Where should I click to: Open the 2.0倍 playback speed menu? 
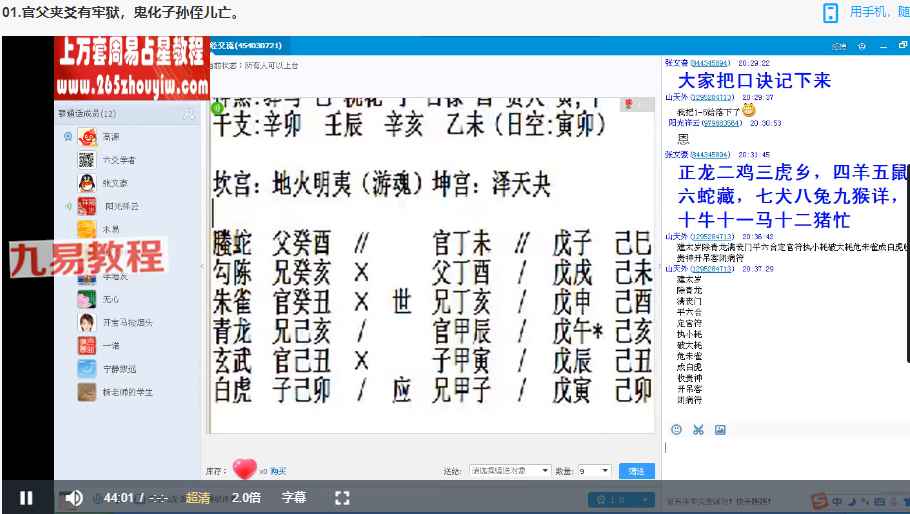coord(246,498)
